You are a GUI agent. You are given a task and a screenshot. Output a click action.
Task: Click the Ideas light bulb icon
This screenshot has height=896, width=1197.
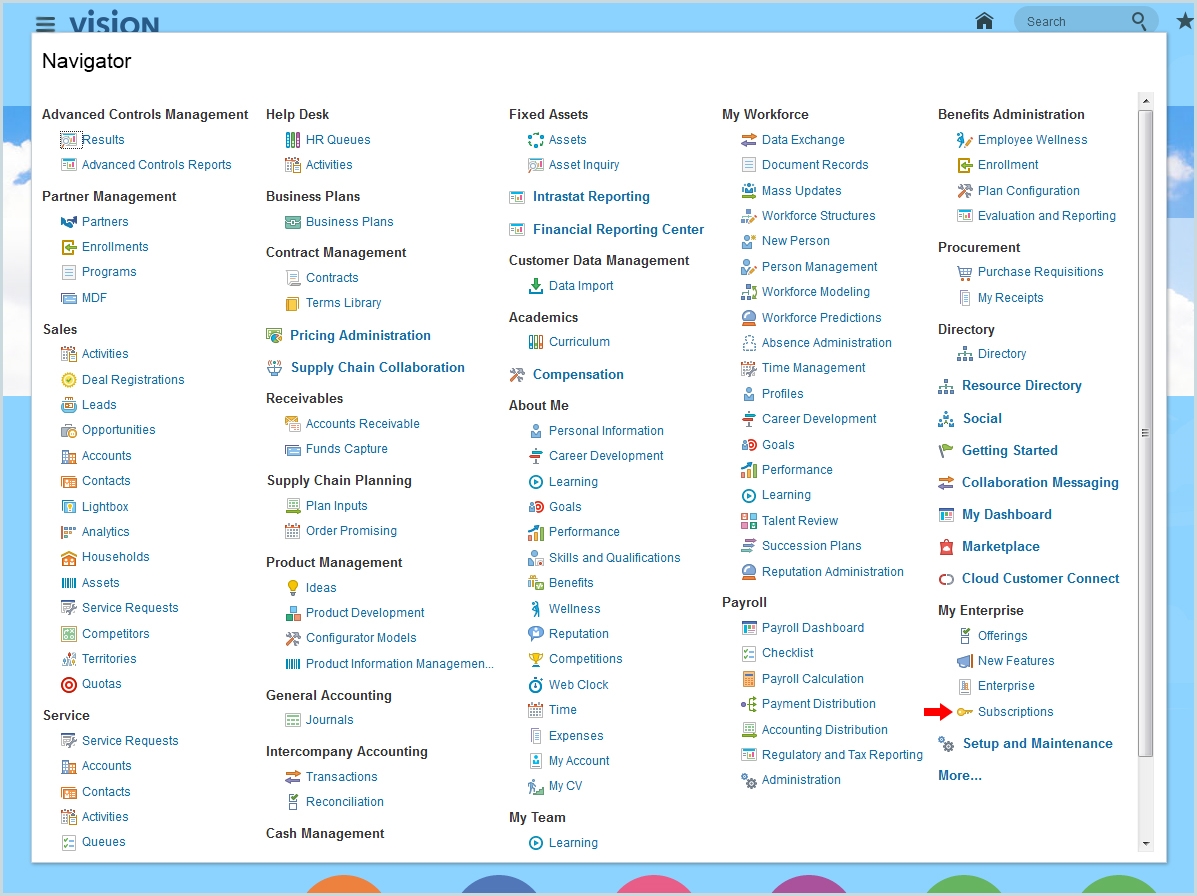(x=293, y=588)
